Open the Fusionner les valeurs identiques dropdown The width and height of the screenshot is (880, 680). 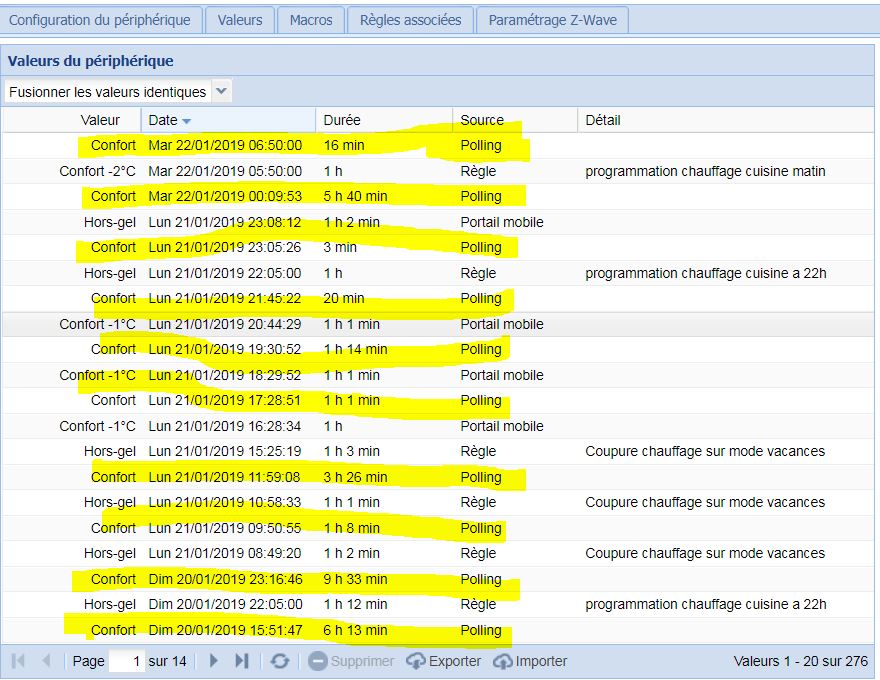221,91
